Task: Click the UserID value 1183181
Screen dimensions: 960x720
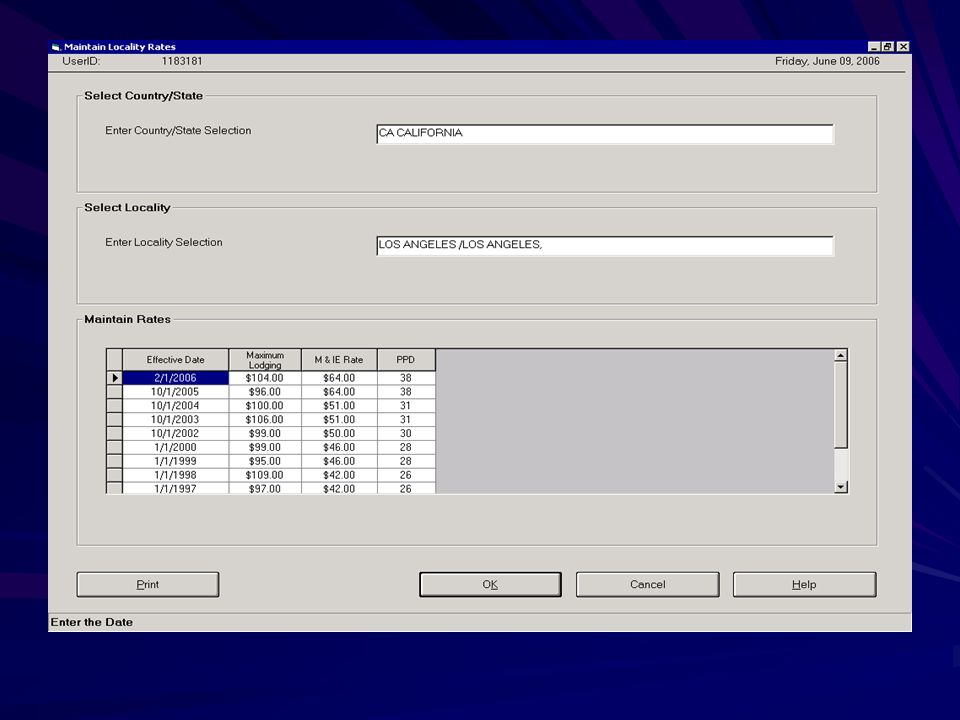Action: (x=182, y=61)
